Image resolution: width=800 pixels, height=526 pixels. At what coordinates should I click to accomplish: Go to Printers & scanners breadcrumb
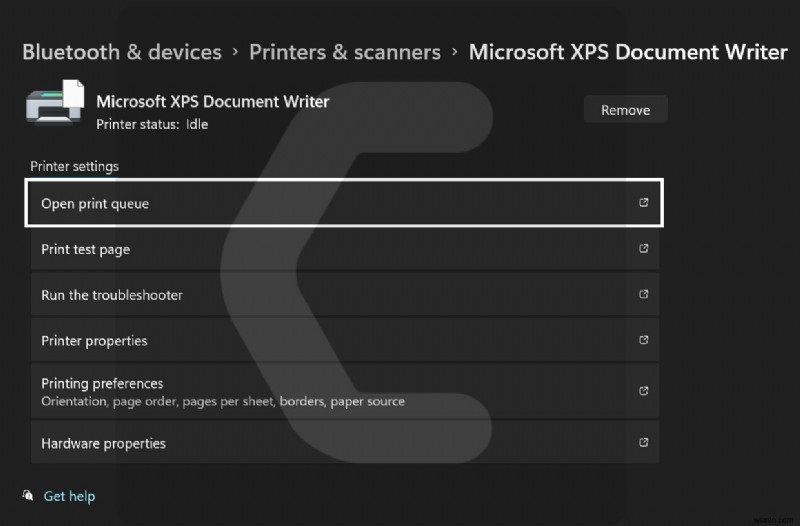point(345,52)
